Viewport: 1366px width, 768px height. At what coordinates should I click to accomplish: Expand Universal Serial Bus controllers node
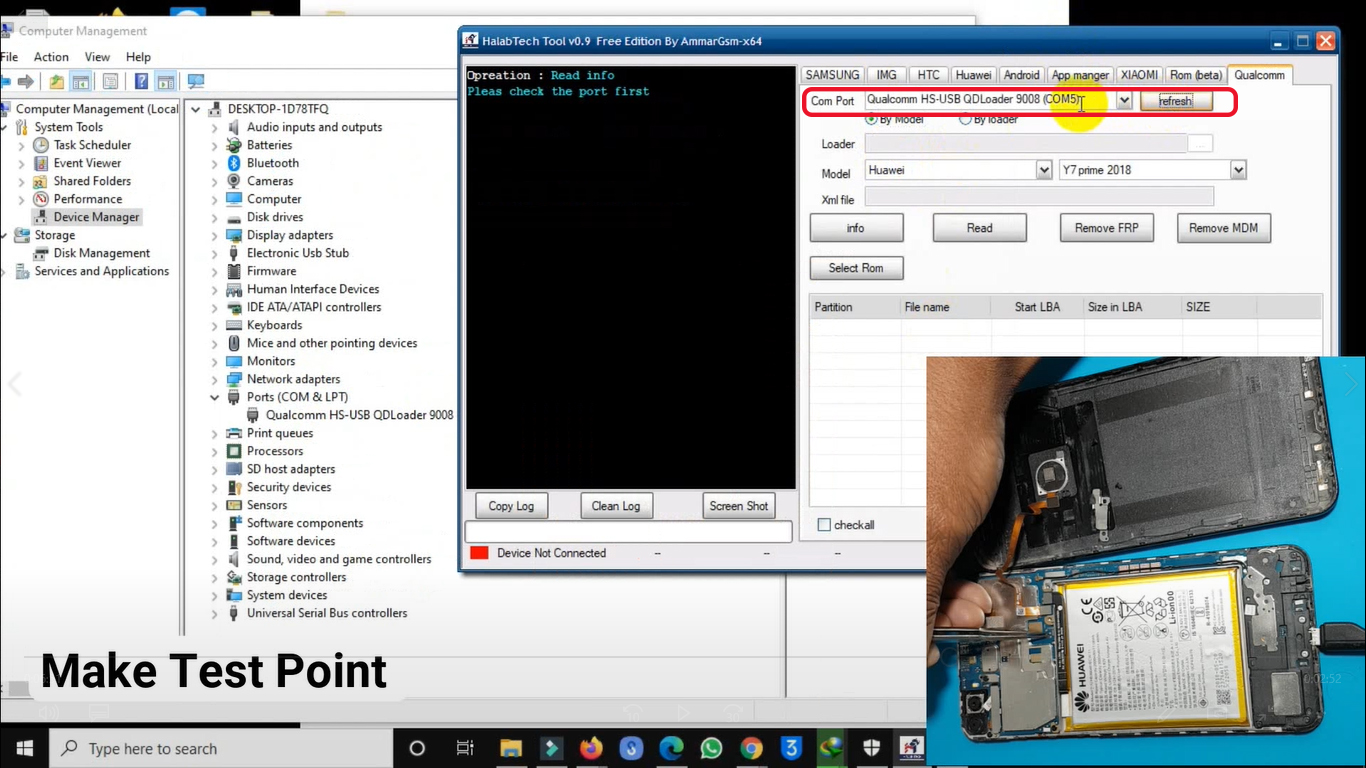pos(214,614)
